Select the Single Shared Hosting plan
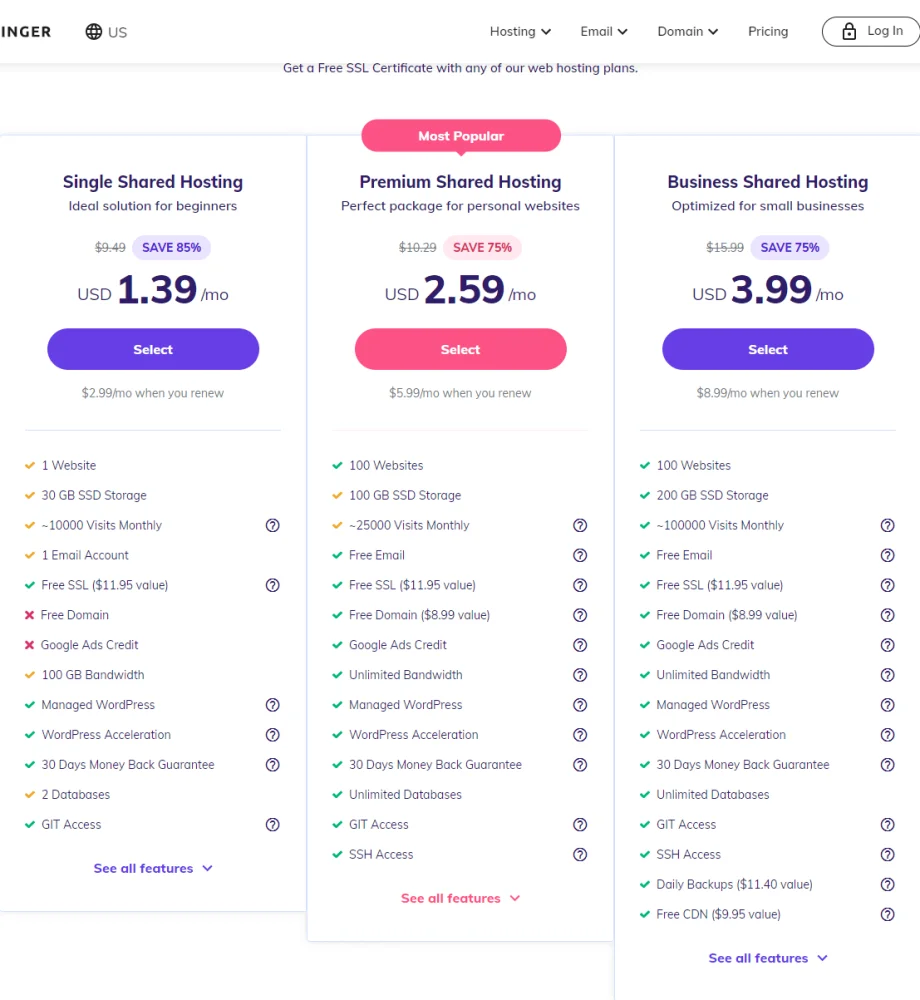Image resolution: width=920 pixels, height=1000 pixels. 153,349
